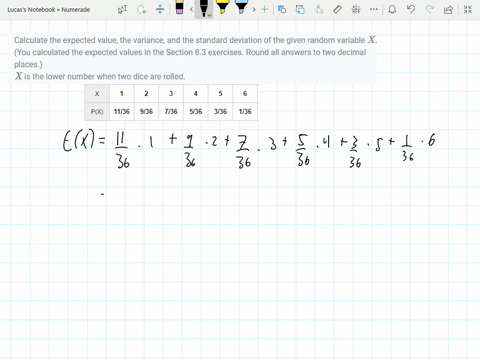Select the yellow highlighter
The height and width of the screenshot is (360, 480).
pos(222,7)
